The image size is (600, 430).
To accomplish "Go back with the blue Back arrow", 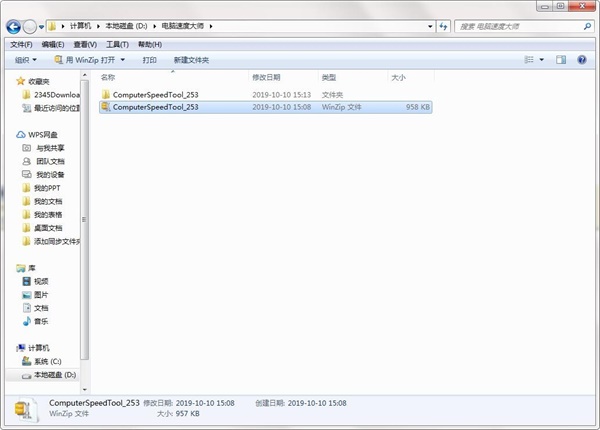I will tap(13, 27).
